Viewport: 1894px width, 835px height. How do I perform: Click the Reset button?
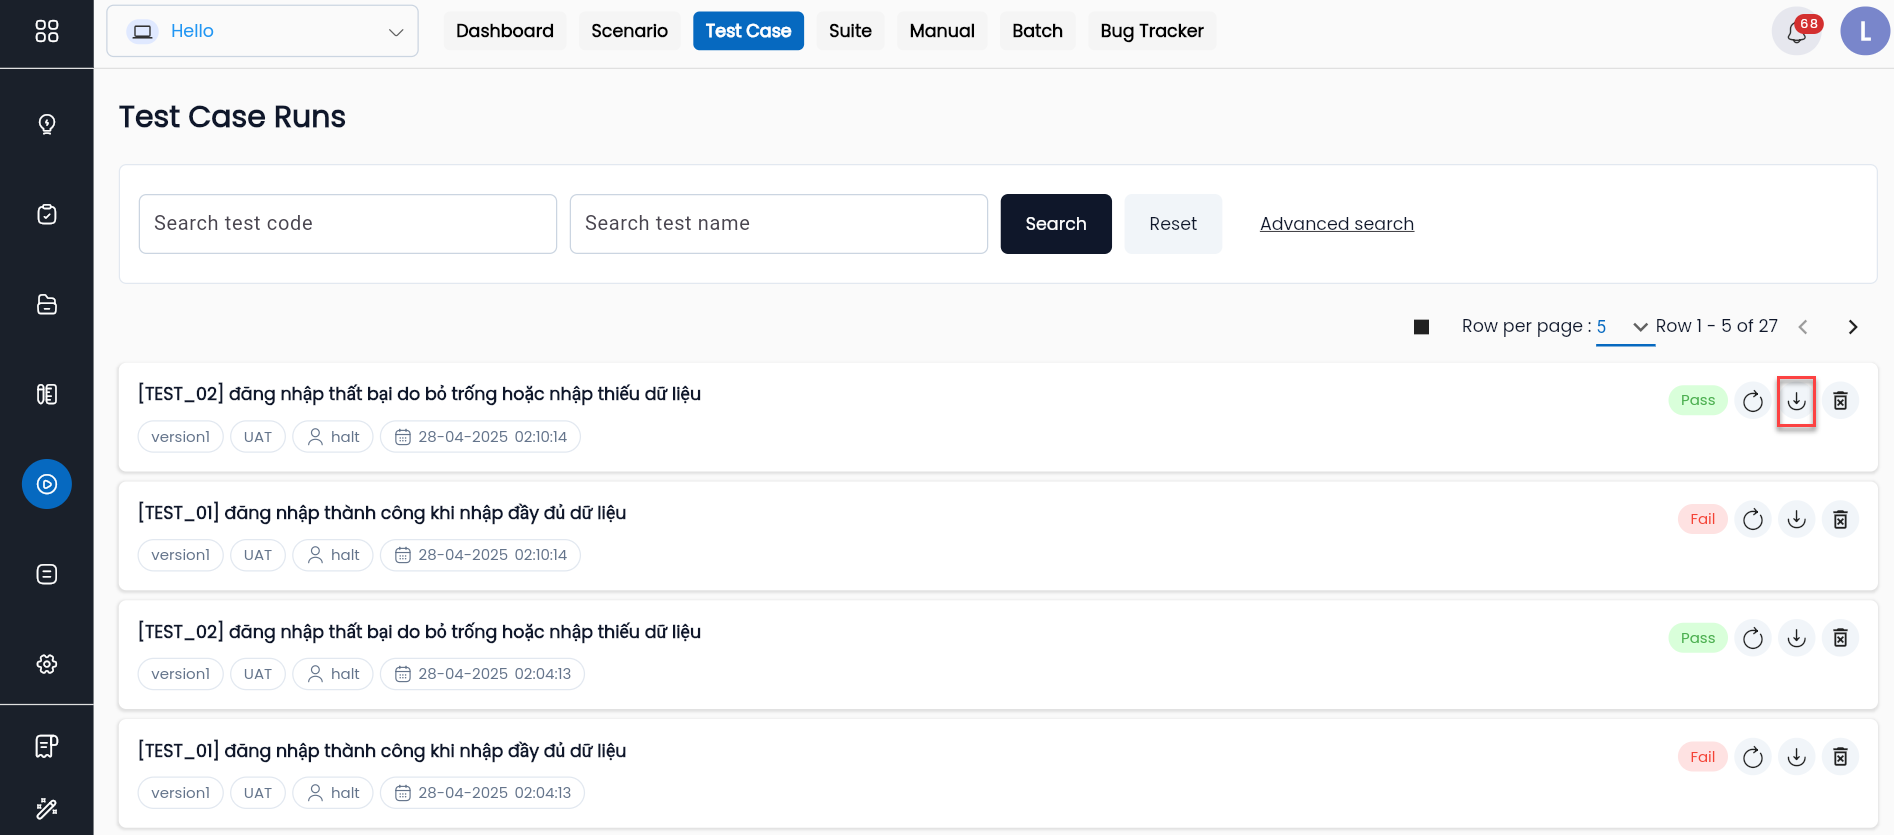1173,224
